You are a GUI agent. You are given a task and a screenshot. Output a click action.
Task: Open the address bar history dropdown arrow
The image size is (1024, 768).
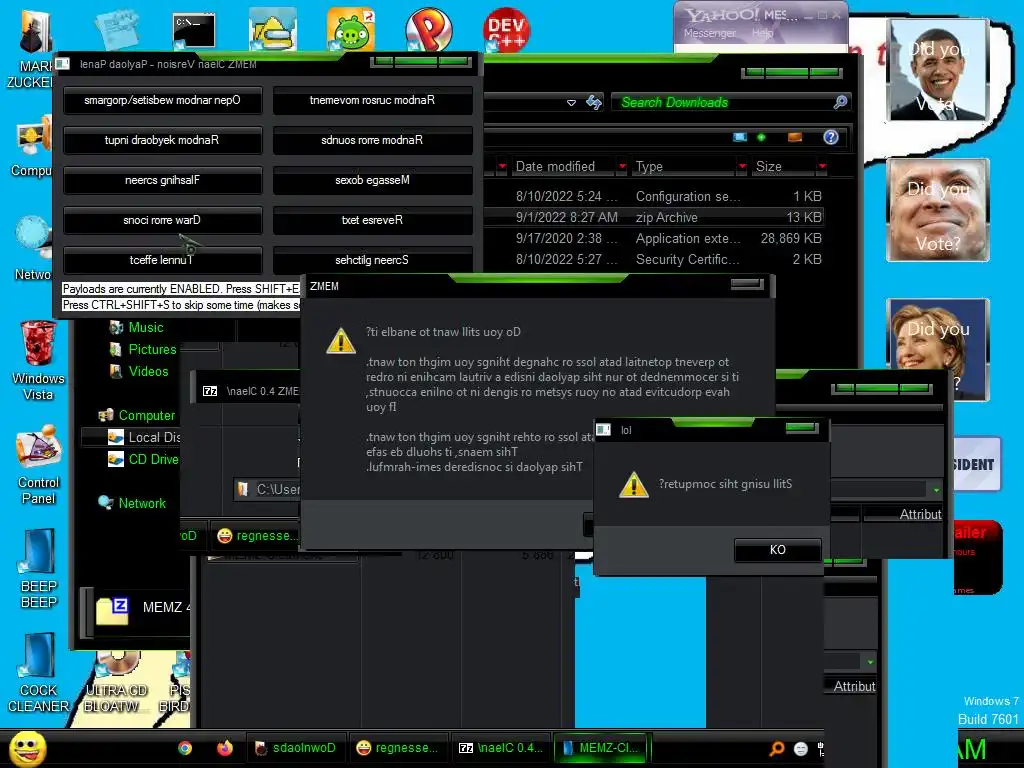point(571,103)
